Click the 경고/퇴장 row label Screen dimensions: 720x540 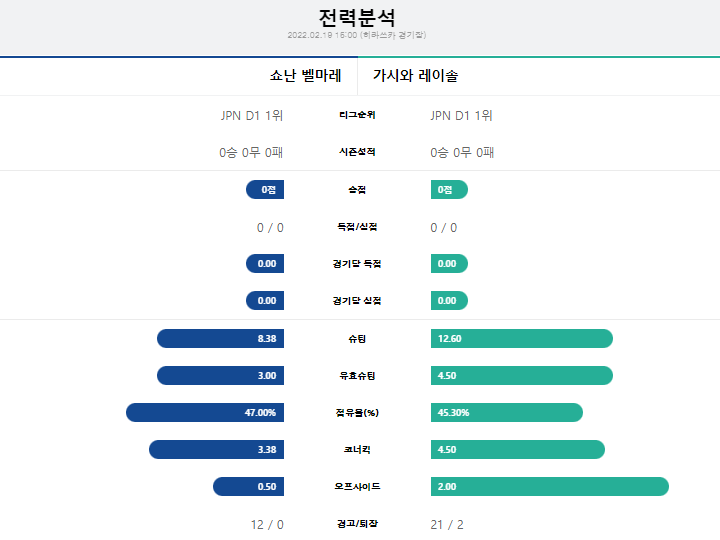coord(357,523)
